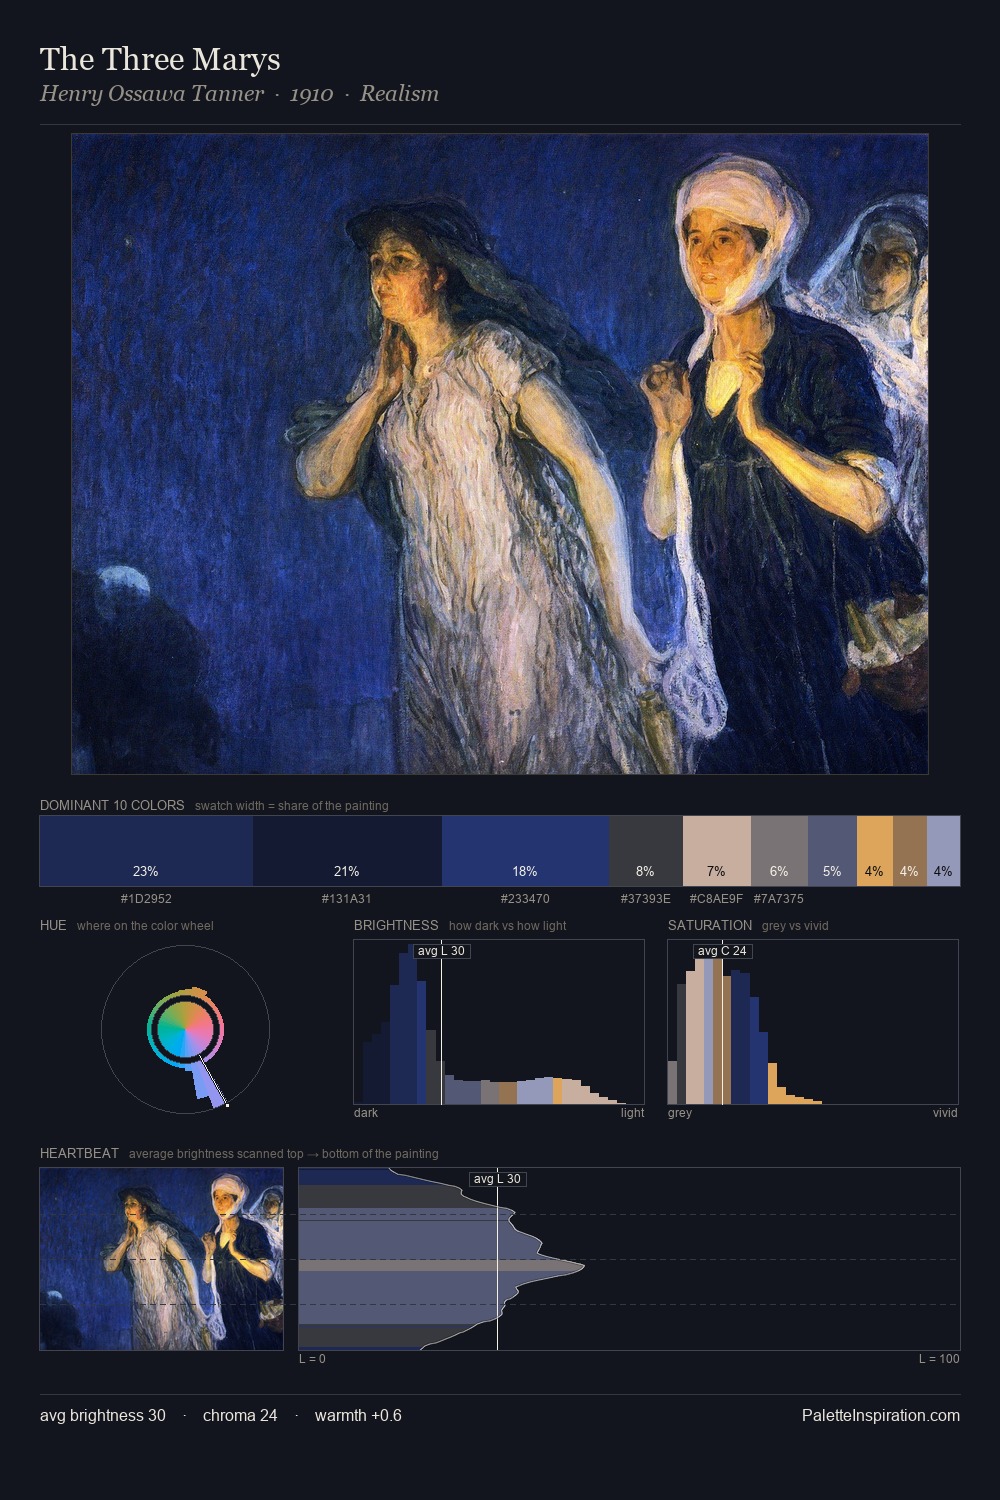Click the artist name Henry Ossawa Tanner
The width and height of the screenshot is (1000, 1500).
tap(152, 94)
